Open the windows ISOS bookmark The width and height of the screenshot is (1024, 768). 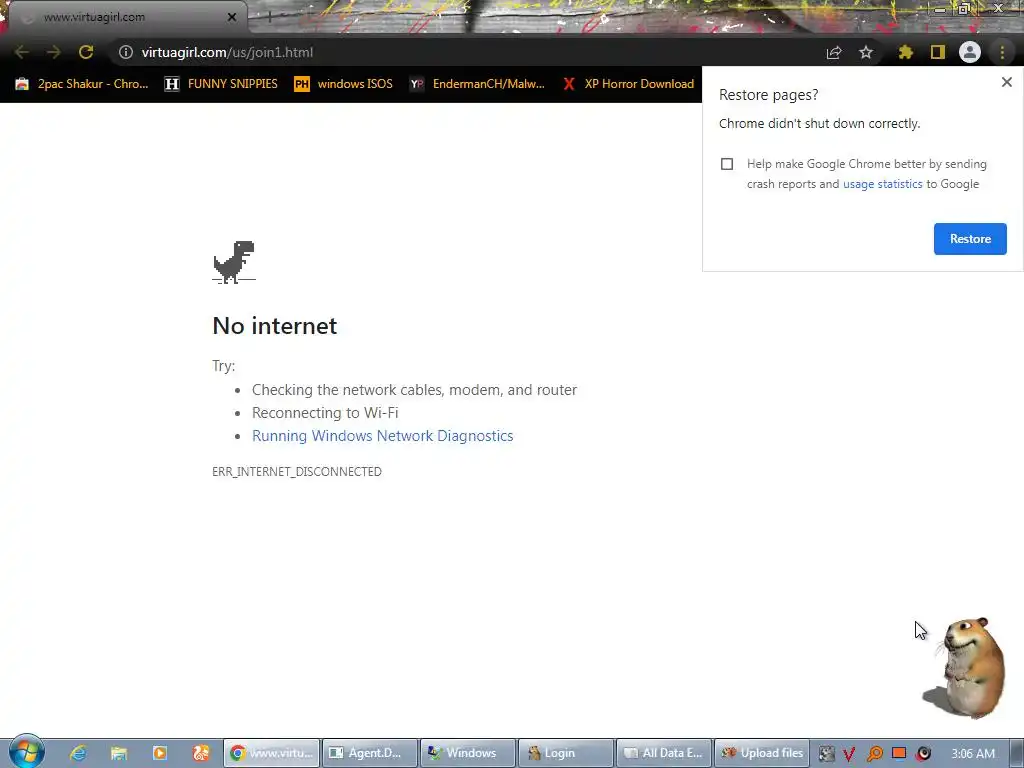point(344,84)
